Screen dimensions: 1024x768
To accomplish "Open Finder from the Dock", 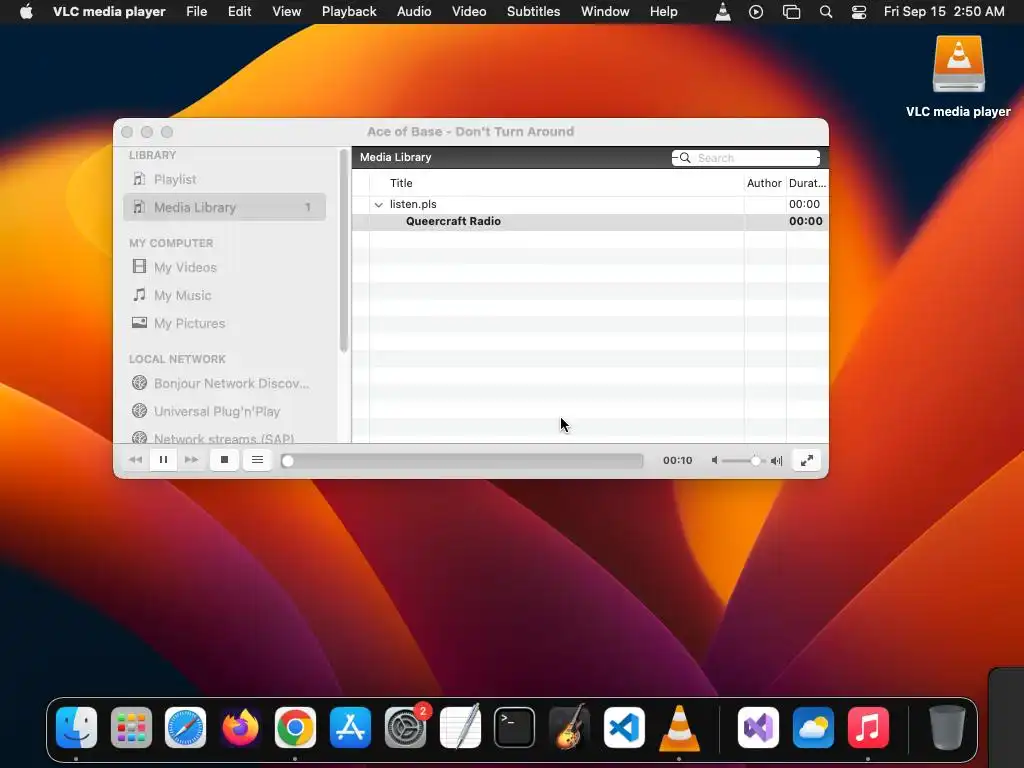I will [x=76, y=727].
